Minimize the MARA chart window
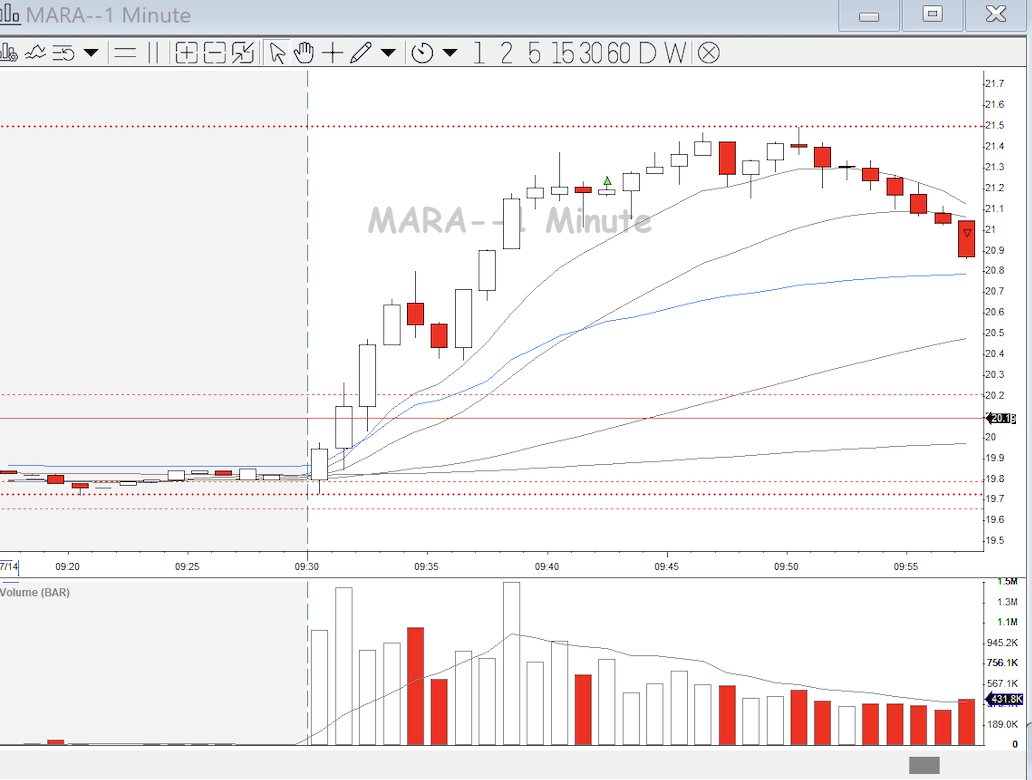 point(869,14)
